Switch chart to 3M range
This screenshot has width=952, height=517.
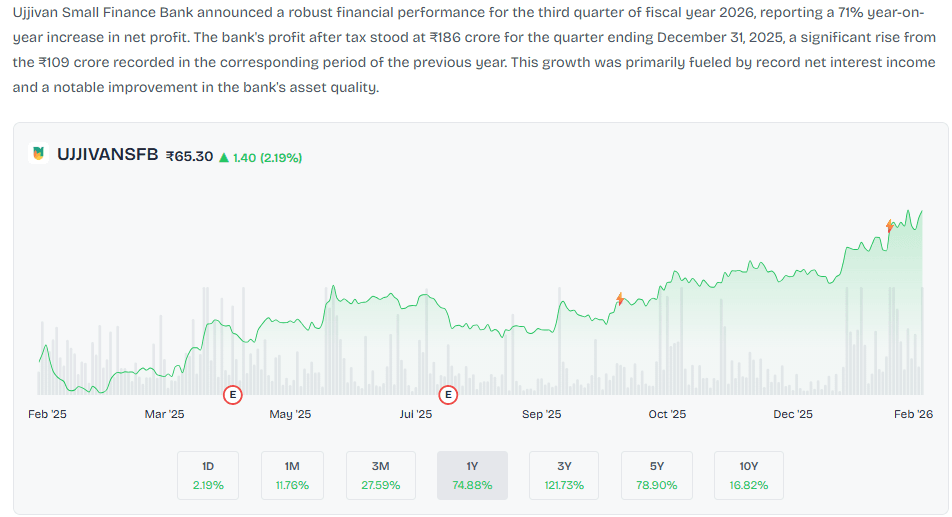point(381,475)
